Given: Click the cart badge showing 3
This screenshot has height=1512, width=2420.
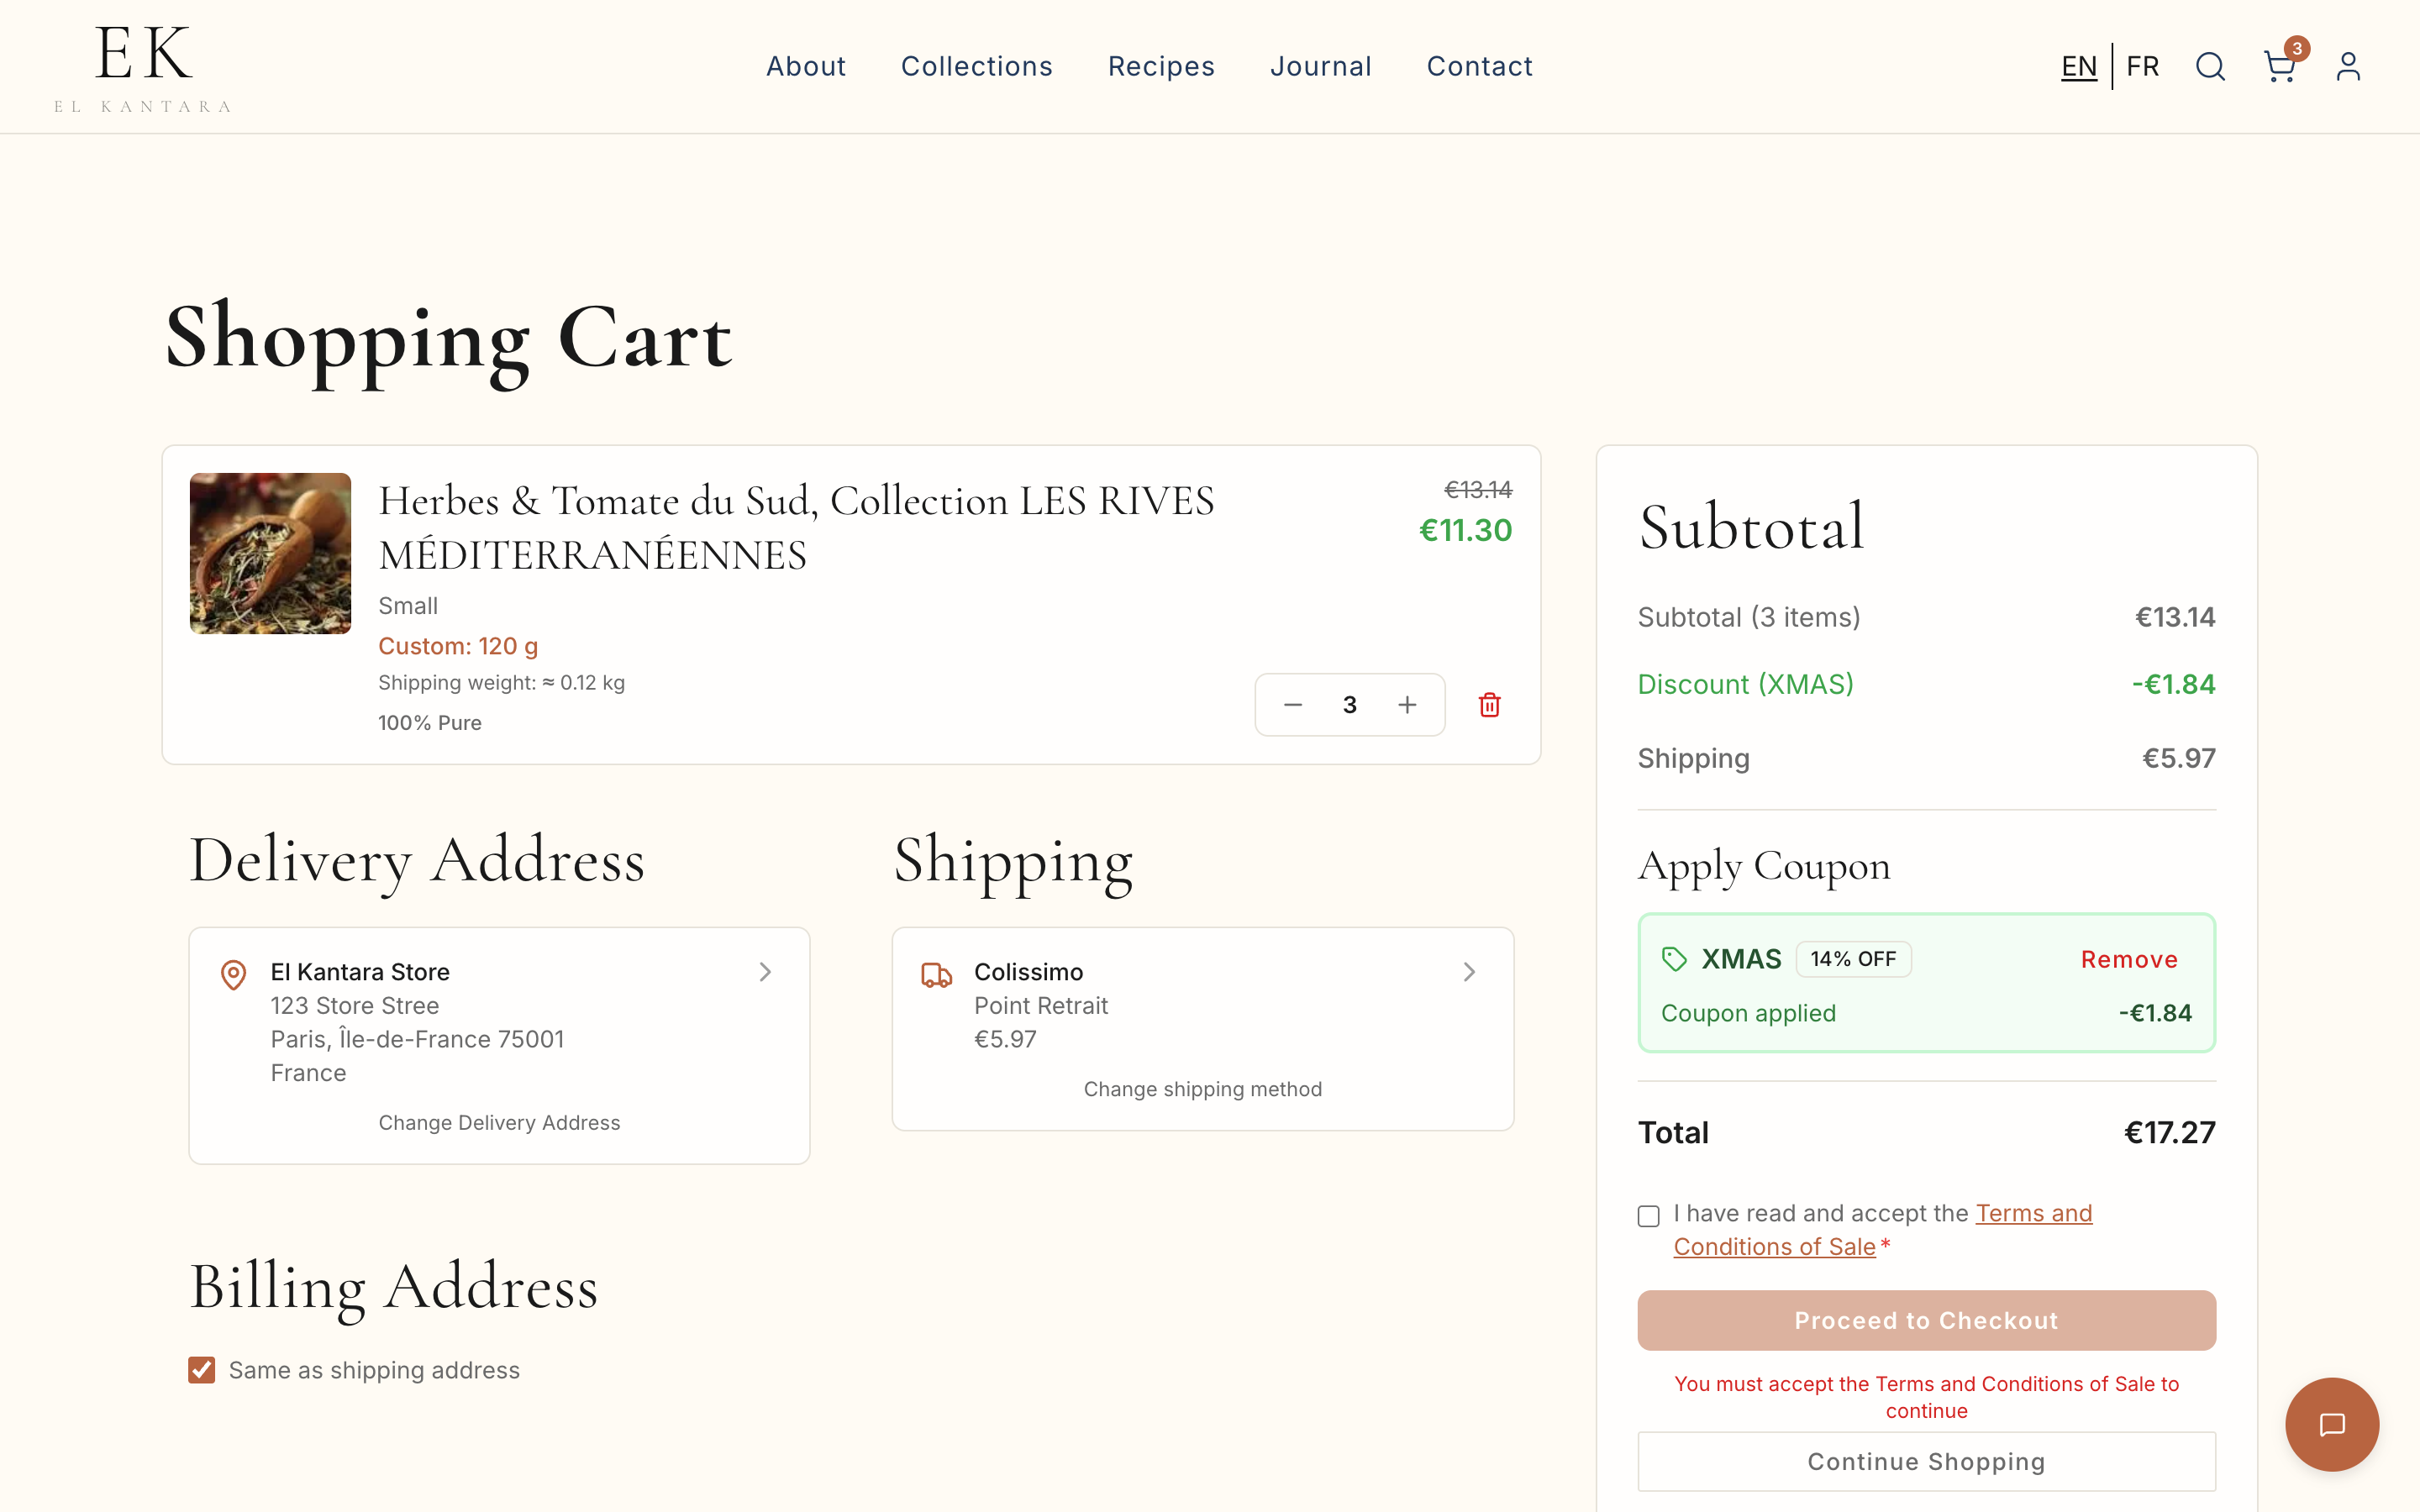Looking at the screenshot, I should point(2297,48).
